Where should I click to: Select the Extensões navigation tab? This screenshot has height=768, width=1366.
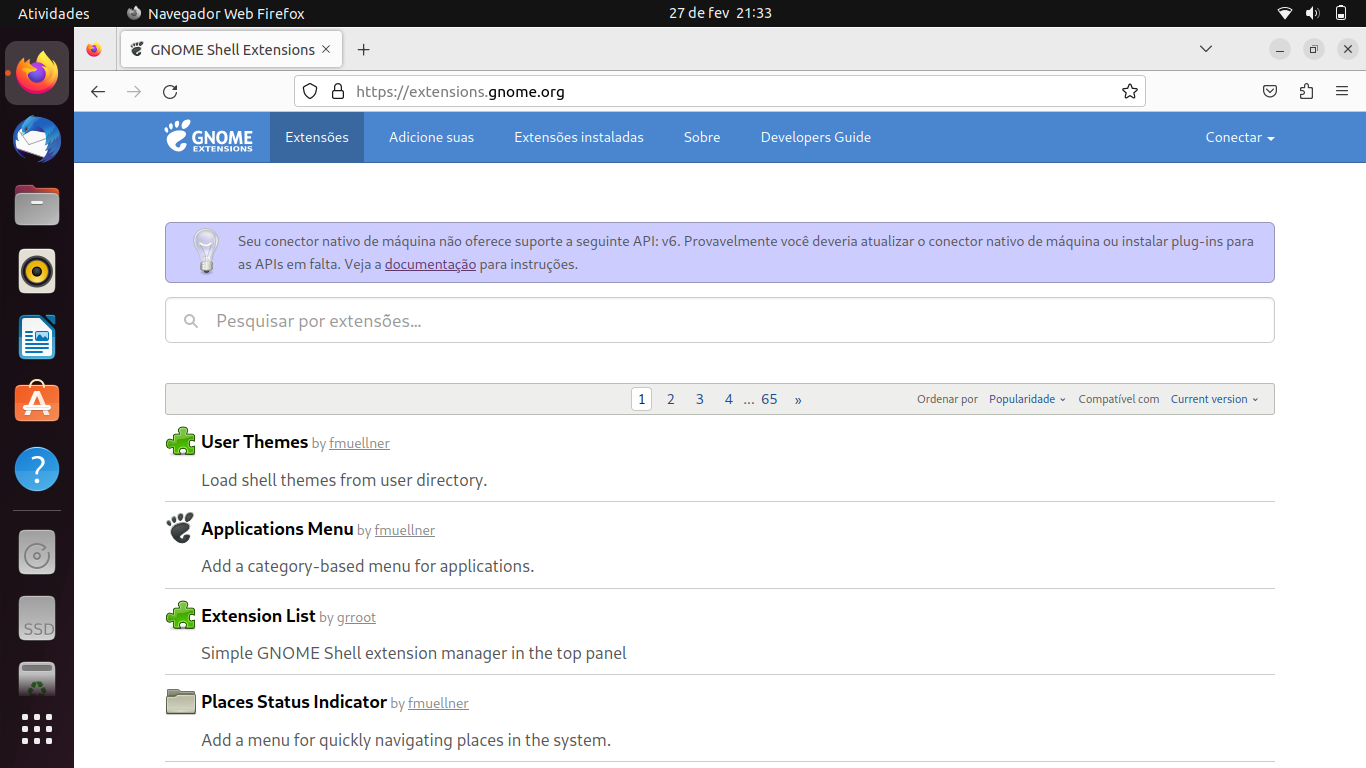coord(317,137)
